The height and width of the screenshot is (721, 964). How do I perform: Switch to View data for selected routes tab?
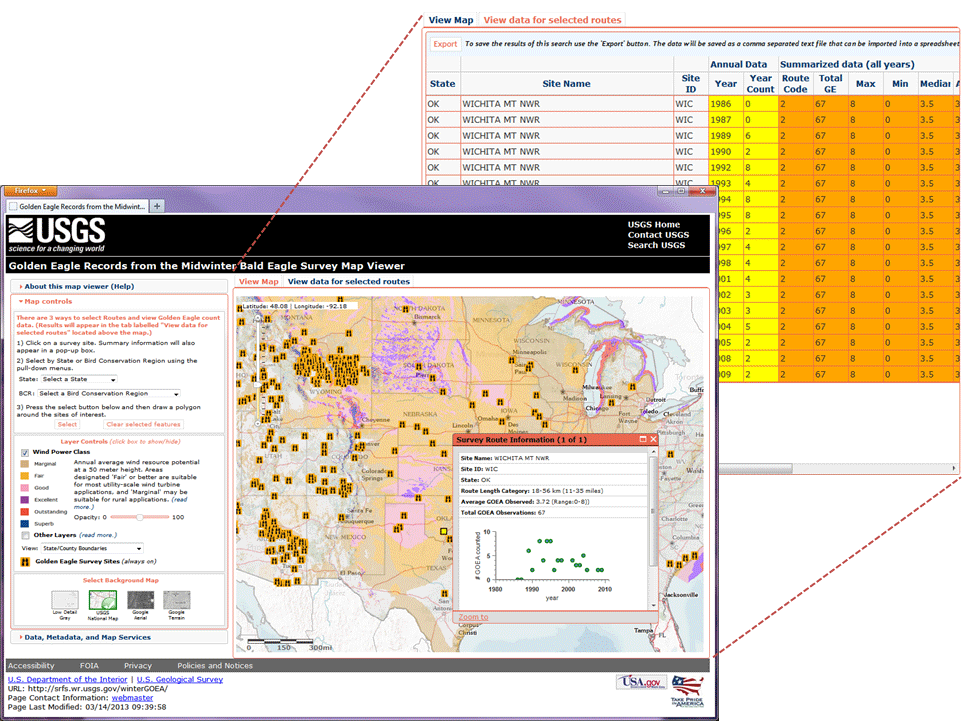[348, 282]
